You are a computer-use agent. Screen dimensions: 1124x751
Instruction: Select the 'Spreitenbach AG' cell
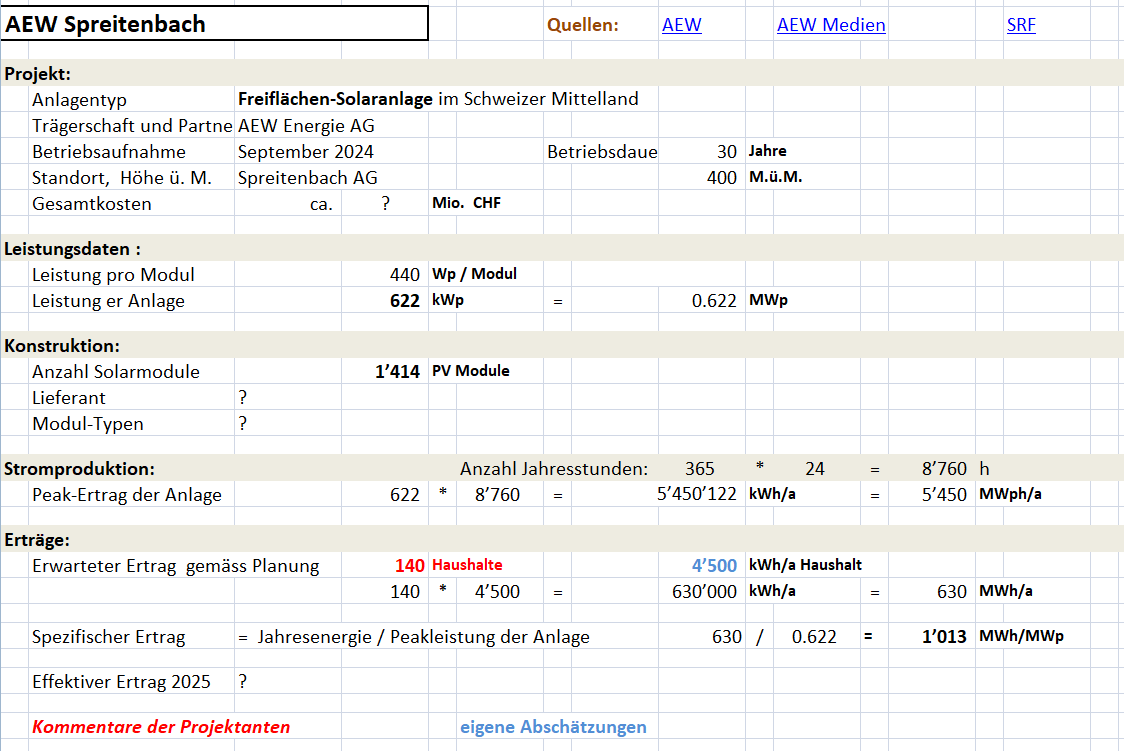(308, 178)
